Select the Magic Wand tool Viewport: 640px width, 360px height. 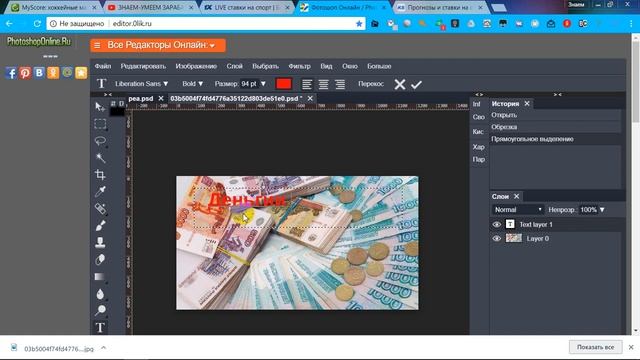[x=100, y=158]
